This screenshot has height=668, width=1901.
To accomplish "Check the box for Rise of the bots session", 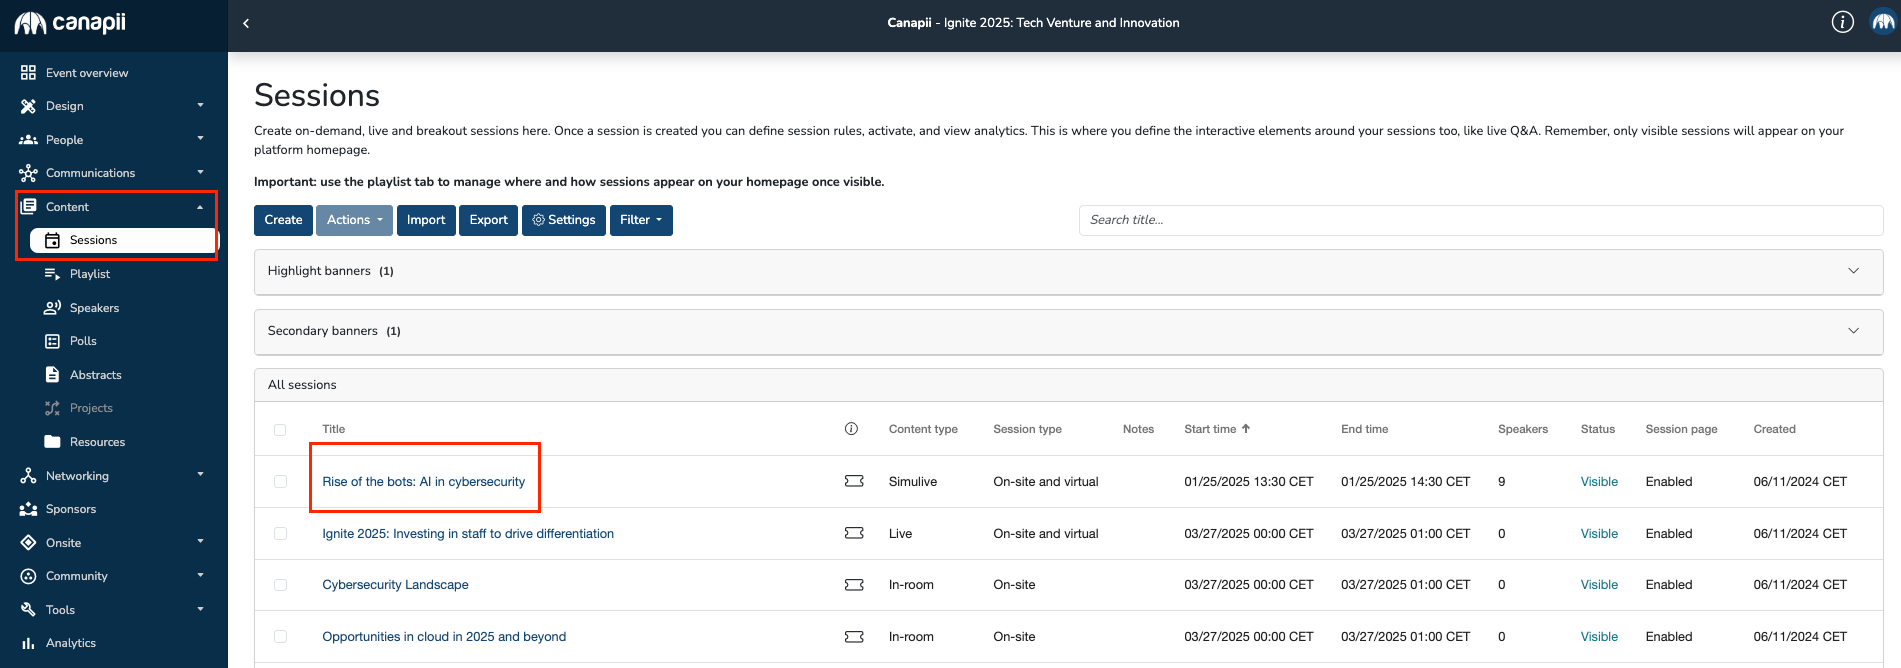I will coord(280,482).
